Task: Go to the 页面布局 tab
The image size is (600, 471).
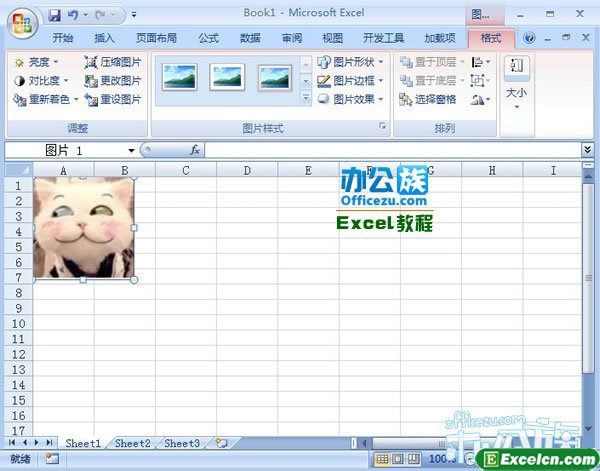Action: tap(157, 38)
